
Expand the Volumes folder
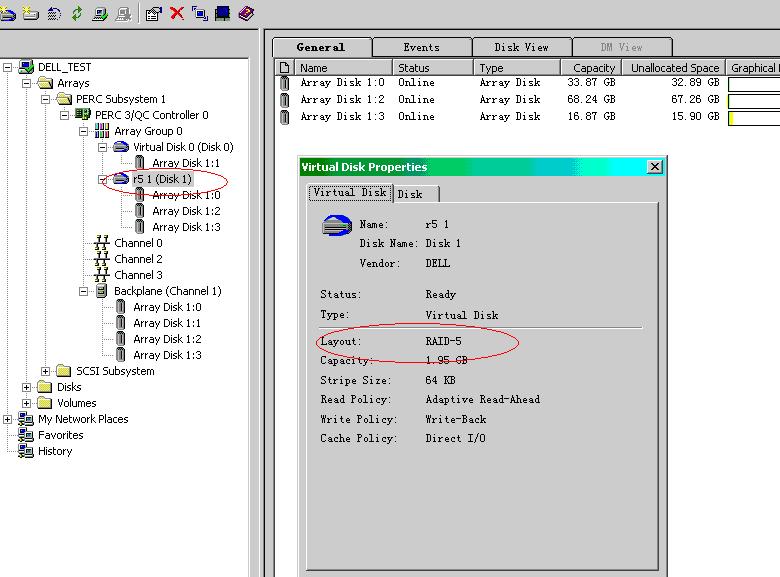click(26, 403)
